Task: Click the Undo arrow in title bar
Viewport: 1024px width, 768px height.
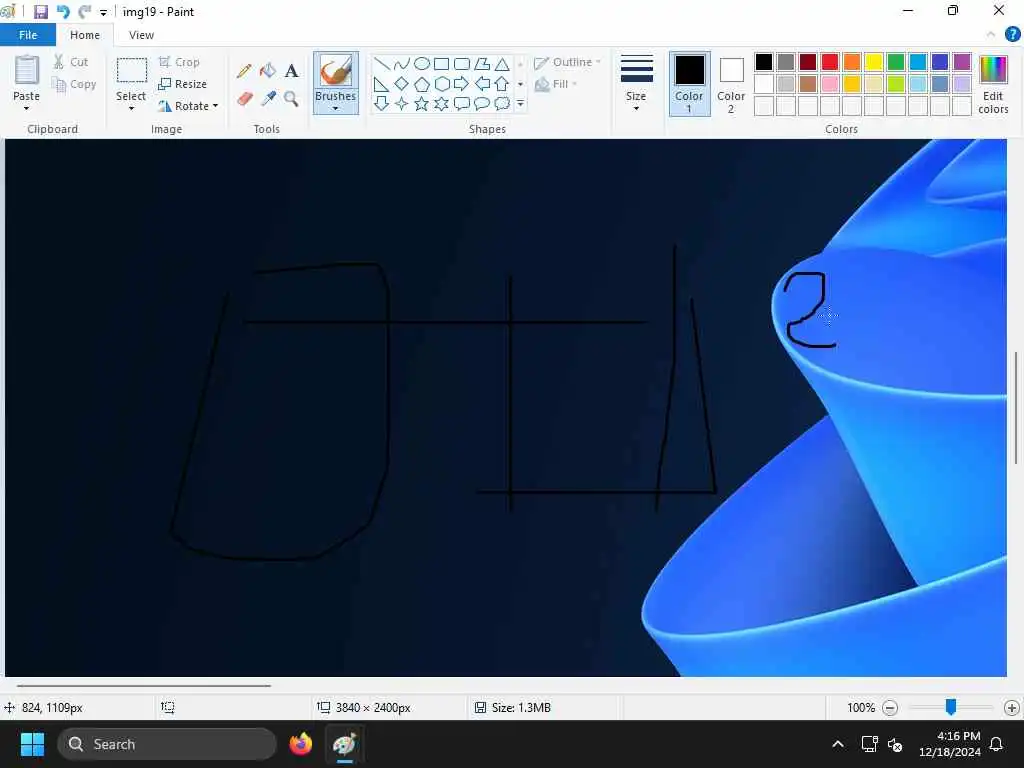Action: (63, 12)
